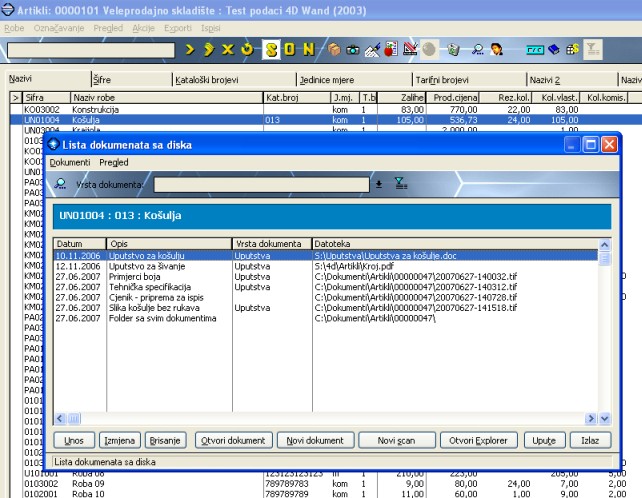
Task: Open the Označavanje menu
Action: (x=59, y=28)
